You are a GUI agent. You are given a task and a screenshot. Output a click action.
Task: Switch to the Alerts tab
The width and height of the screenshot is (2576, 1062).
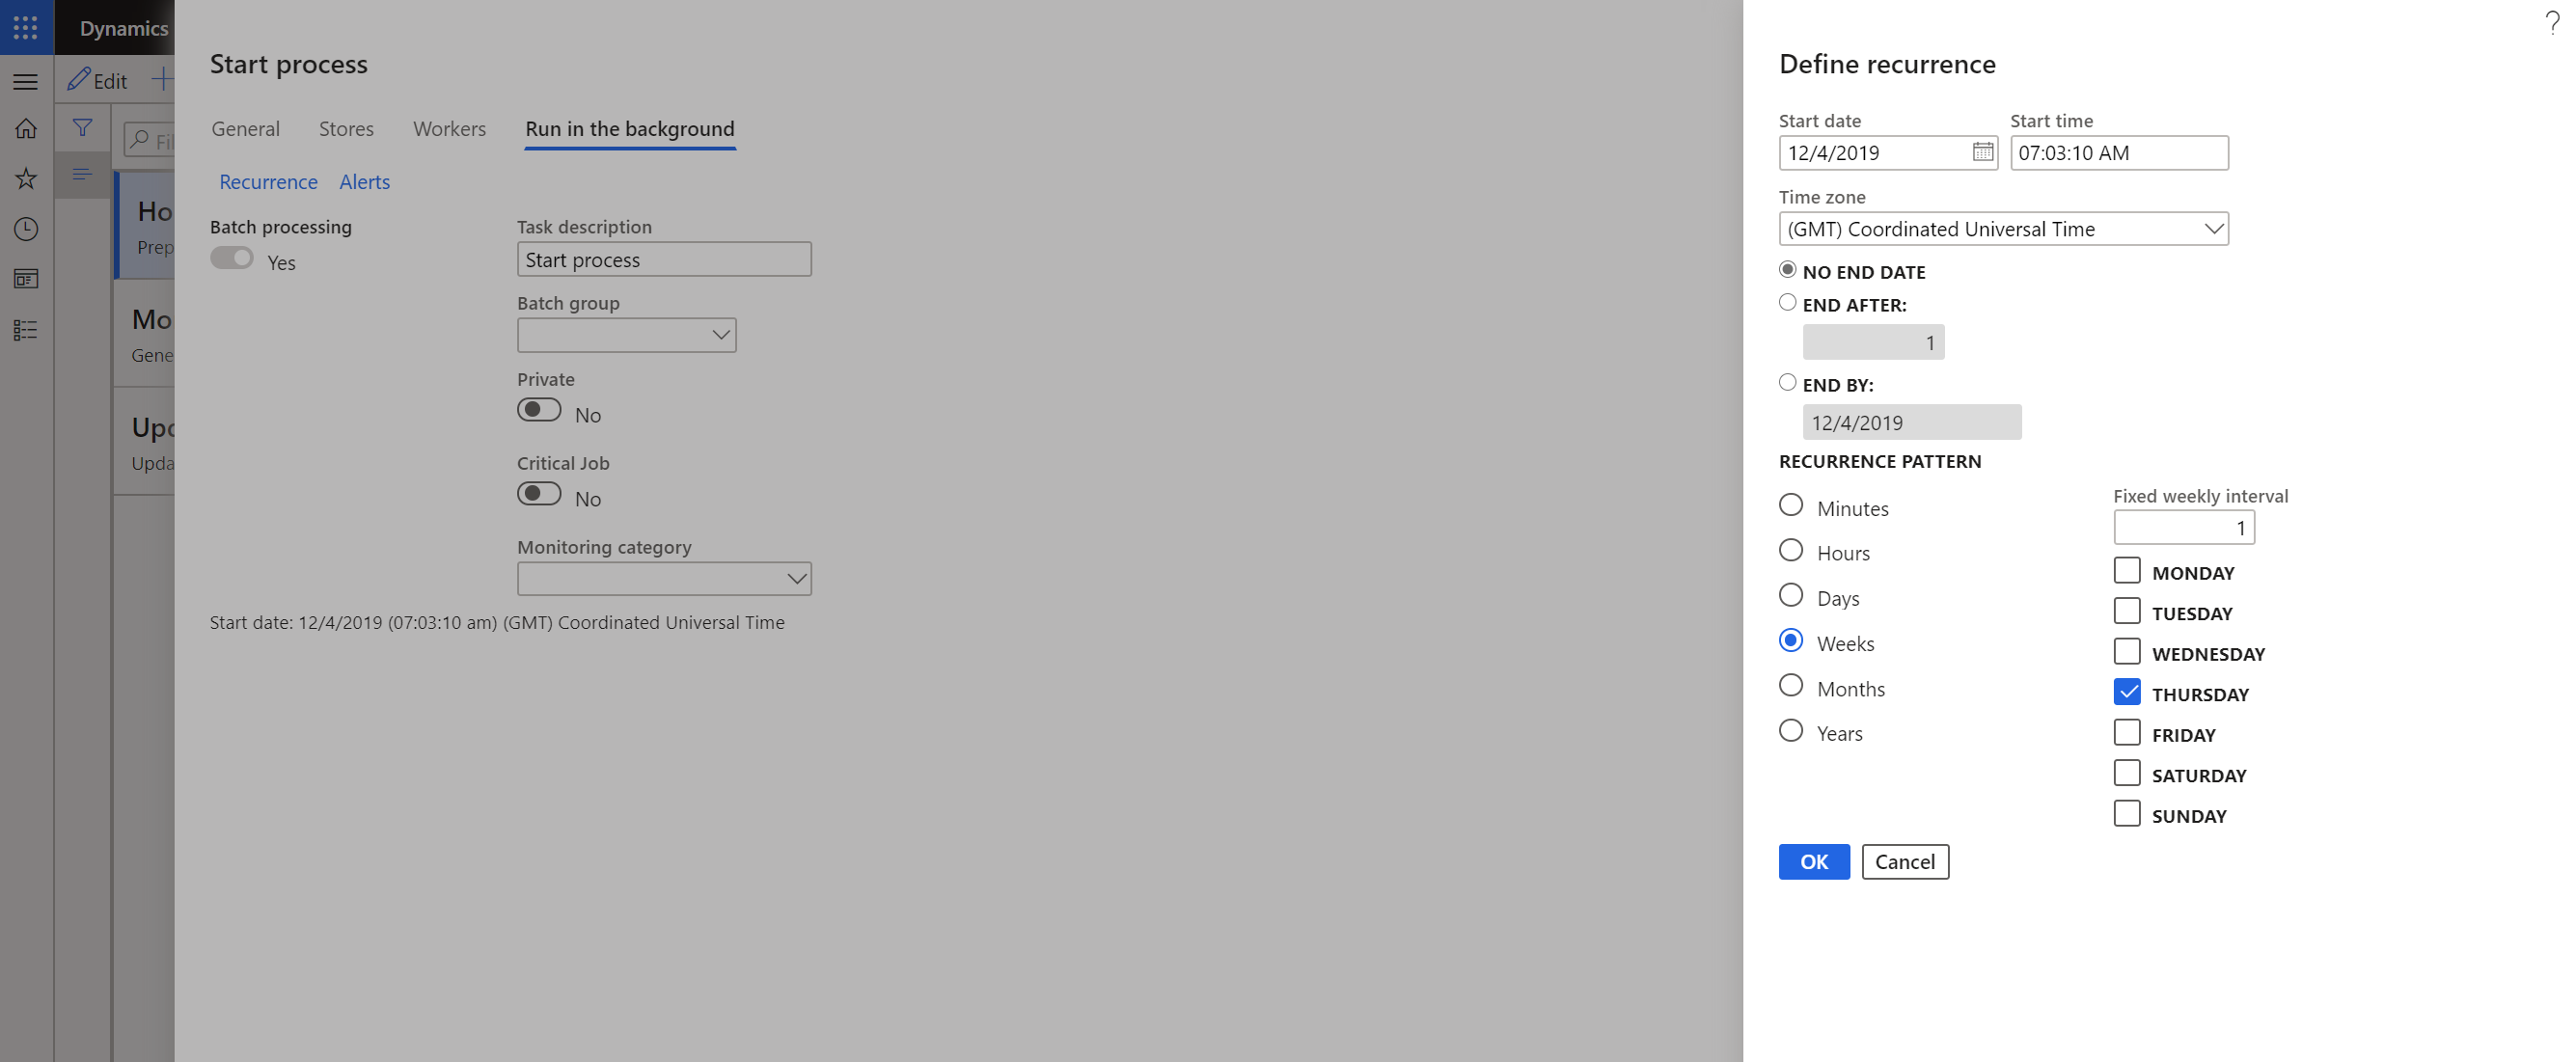pyautogui.click(x=365, y=180)
